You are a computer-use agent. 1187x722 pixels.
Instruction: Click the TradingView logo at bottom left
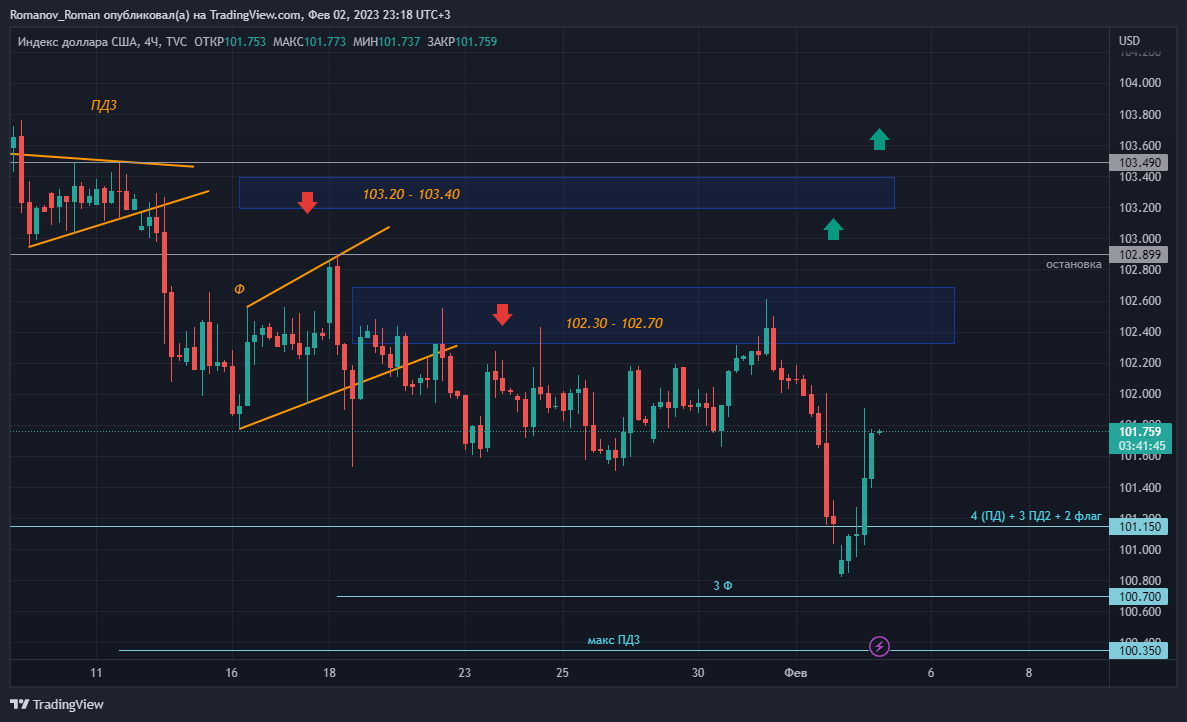click(x=57, y=705)
